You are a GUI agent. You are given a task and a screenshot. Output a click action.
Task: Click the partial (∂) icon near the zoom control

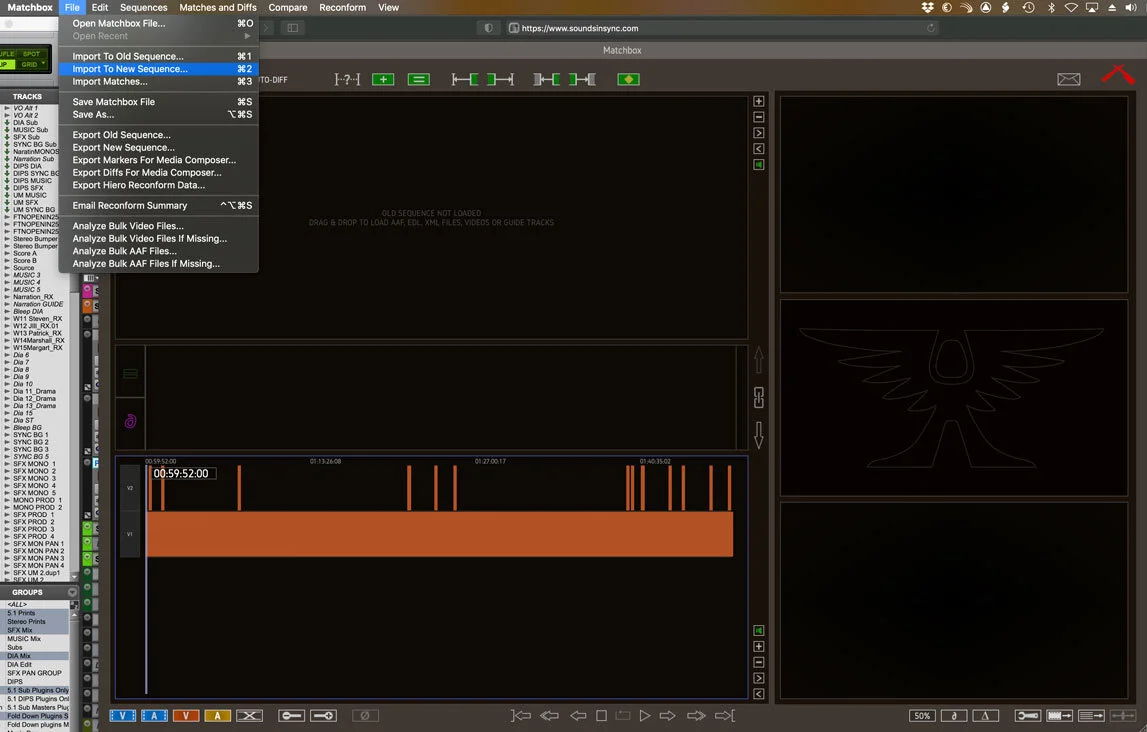click(954, 715)
